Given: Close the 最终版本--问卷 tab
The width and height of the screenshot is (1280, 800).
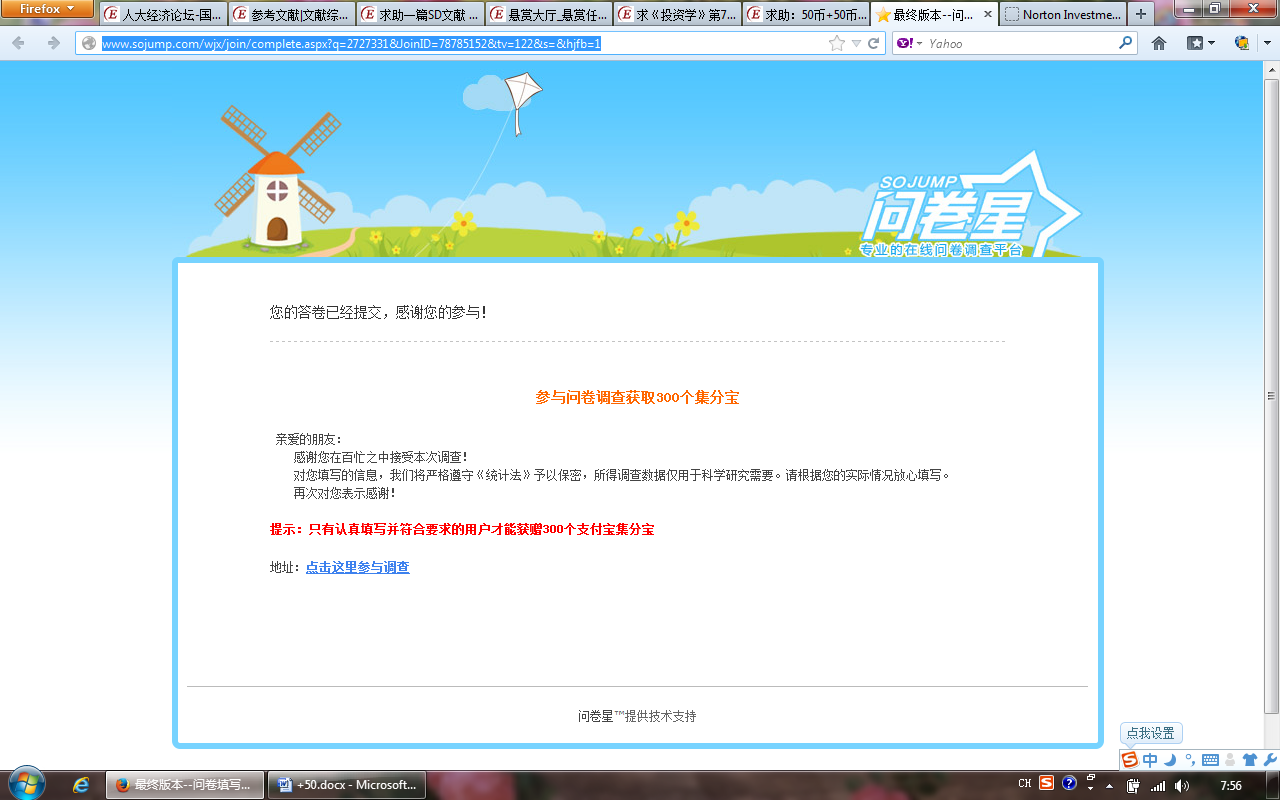Looking at the screenshot, I should point(988,15).
